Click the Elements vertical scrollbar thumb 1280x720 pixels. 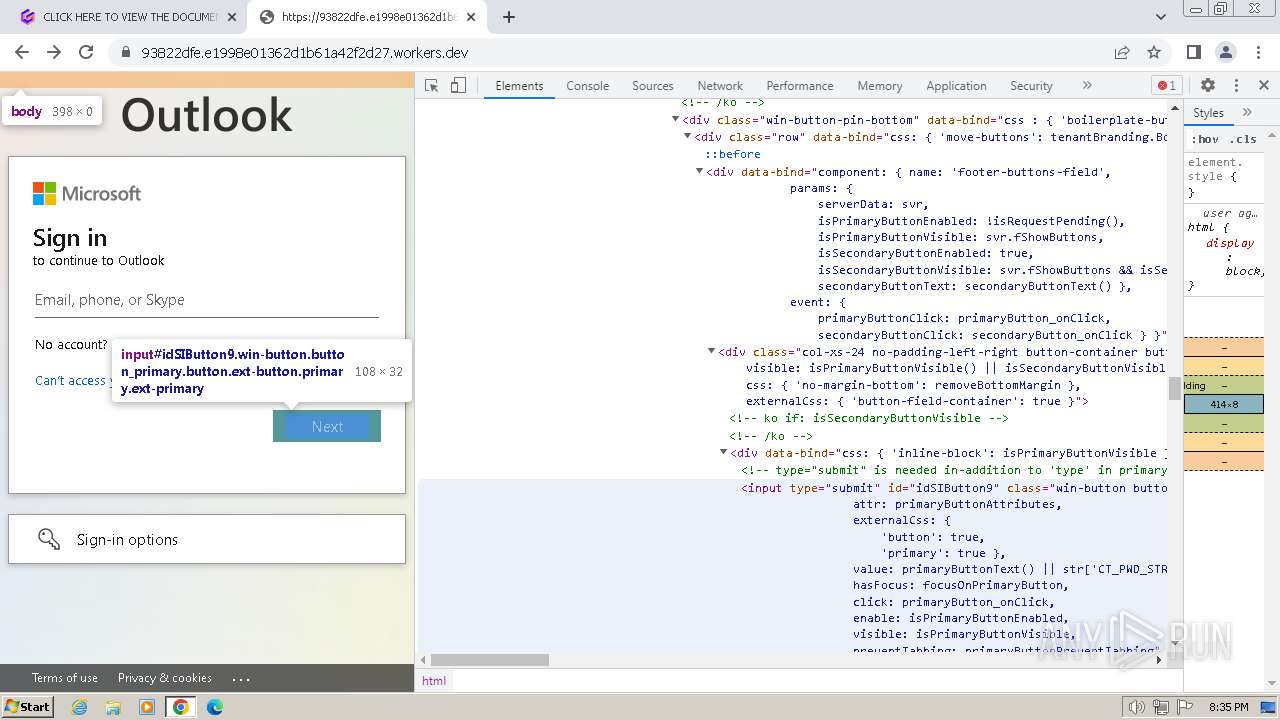click(1175, 389)
